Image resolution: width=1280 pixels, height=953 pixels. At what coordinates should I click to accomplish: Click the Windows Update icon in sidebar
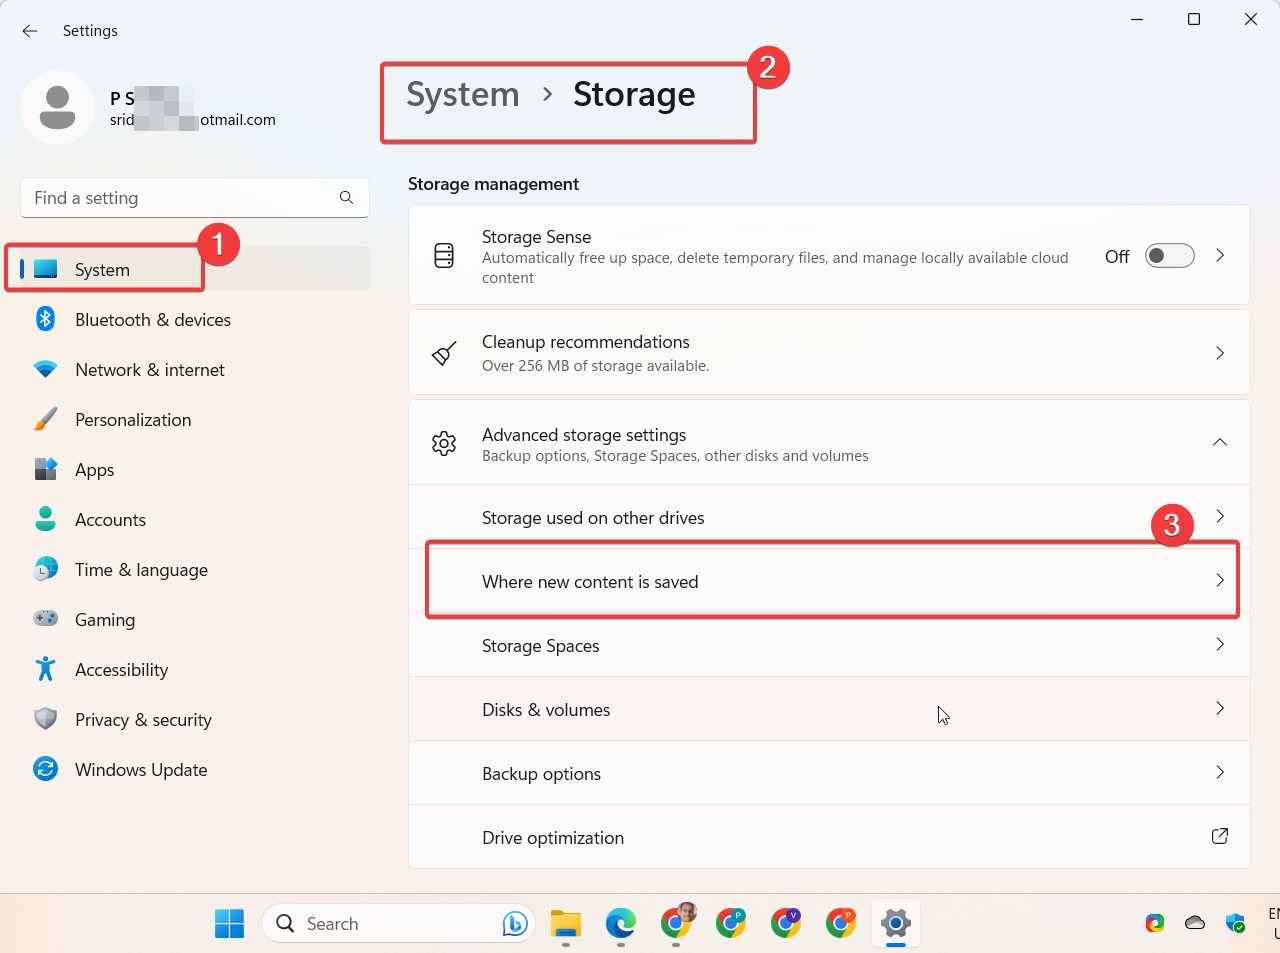coord(45,769)
